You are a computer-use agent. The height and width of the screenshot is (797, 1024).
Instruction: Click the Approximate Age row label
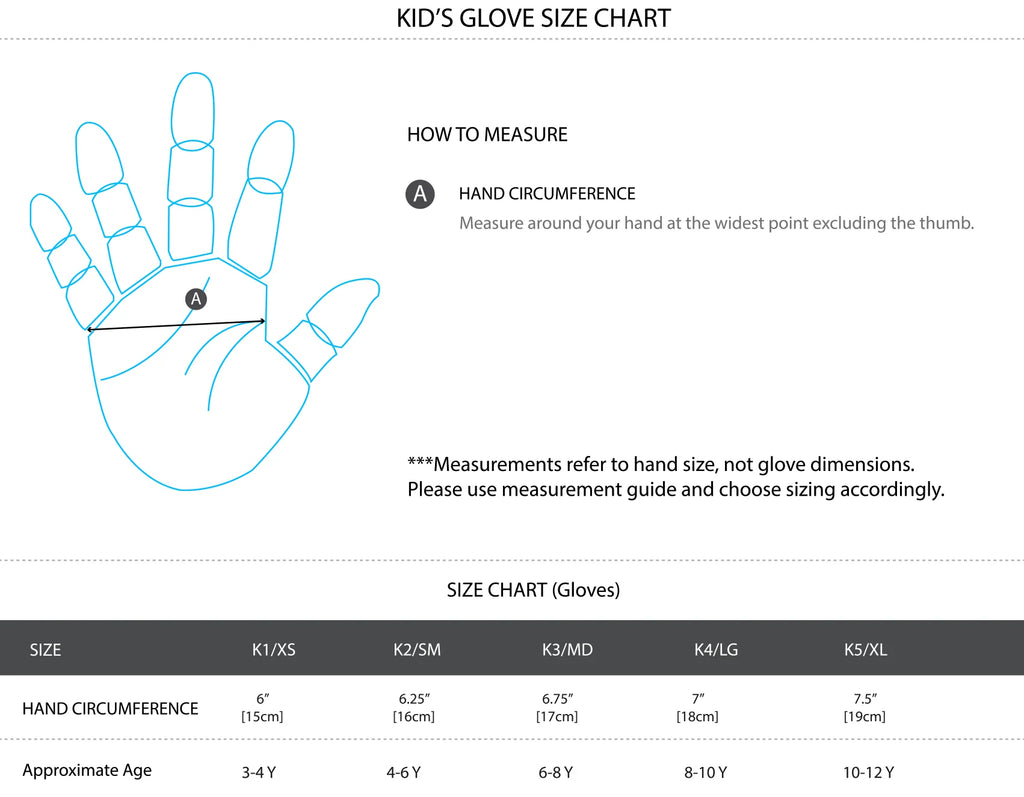87,770
